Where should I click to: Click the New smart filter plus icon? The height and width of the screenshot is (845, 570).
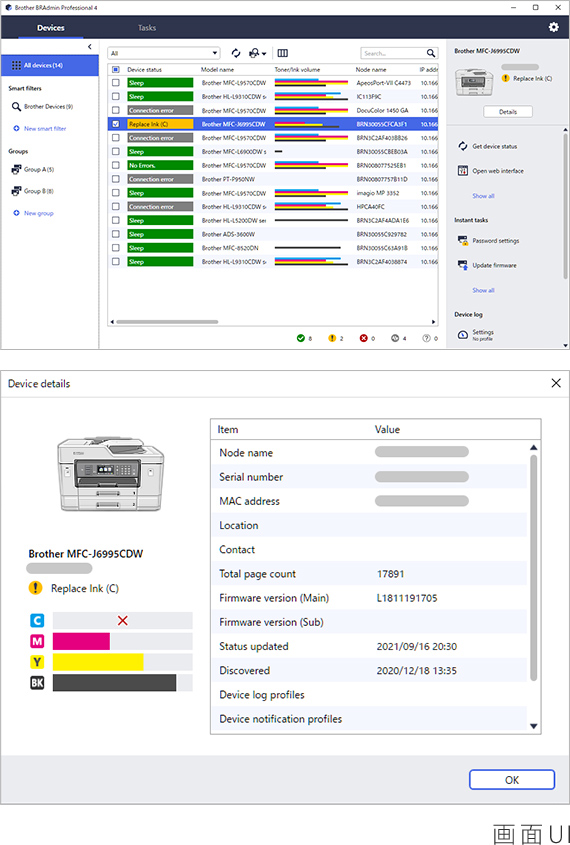click(16, 128)
